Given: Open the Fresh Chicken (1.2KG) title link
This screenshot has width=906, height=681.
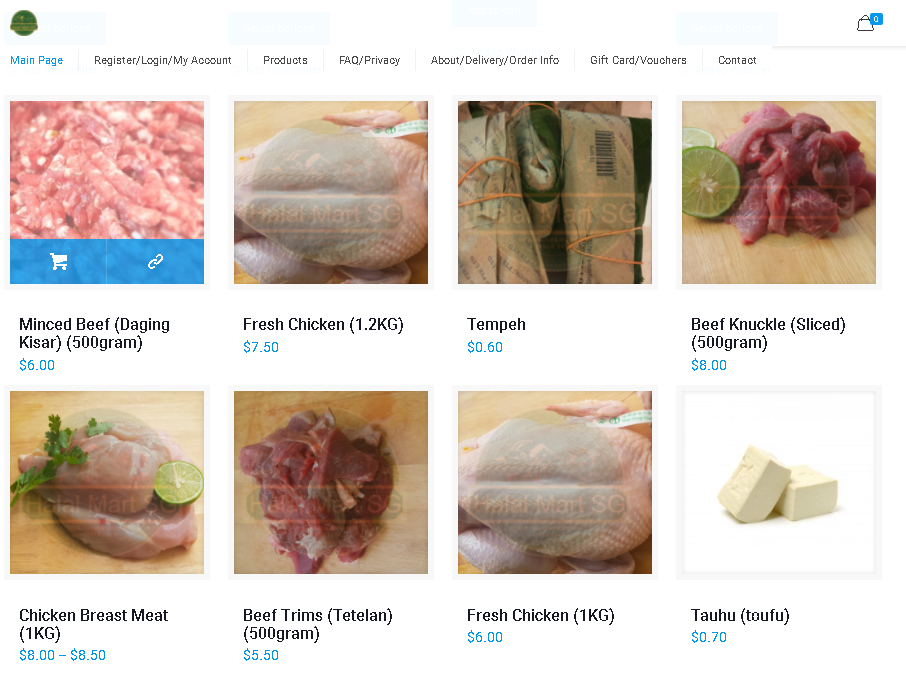Looking at the screenshot, I should pyautogui.click(x=323, y=325).
